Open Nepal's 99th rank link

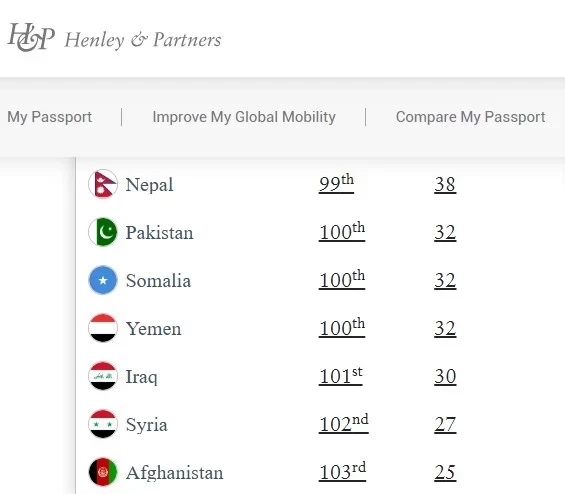click(x=336, y=183)
